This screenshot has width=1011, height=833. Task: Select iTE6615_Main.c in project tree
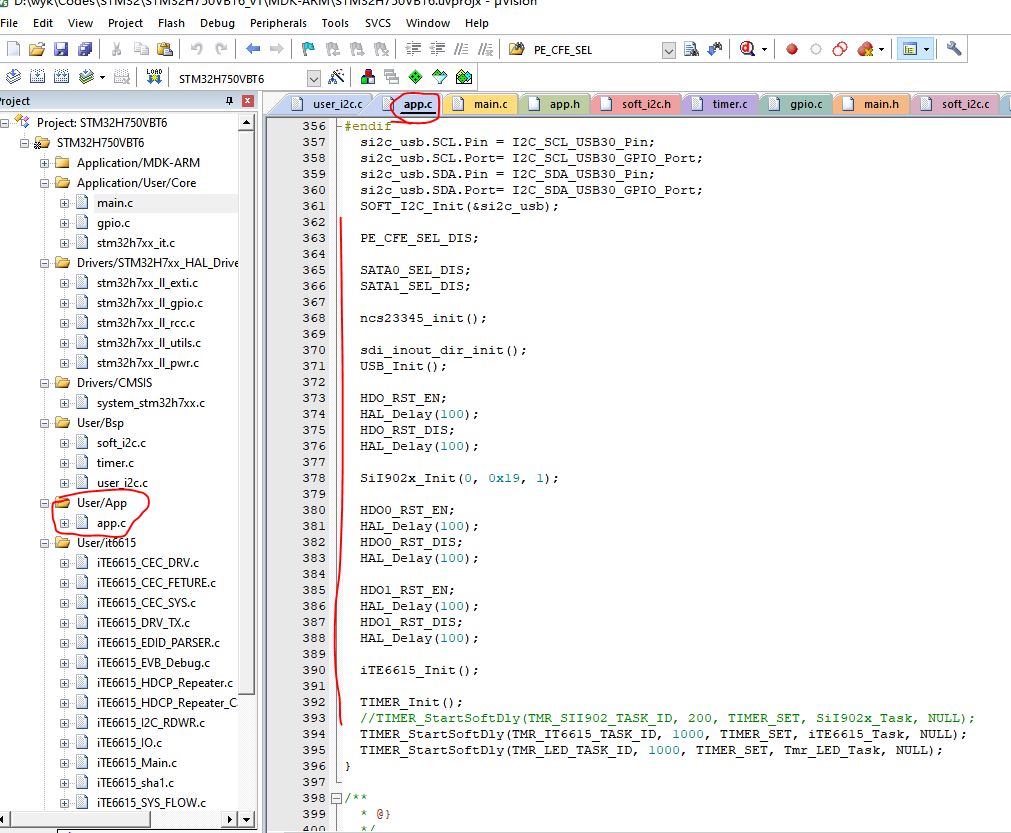click(136, 763)
